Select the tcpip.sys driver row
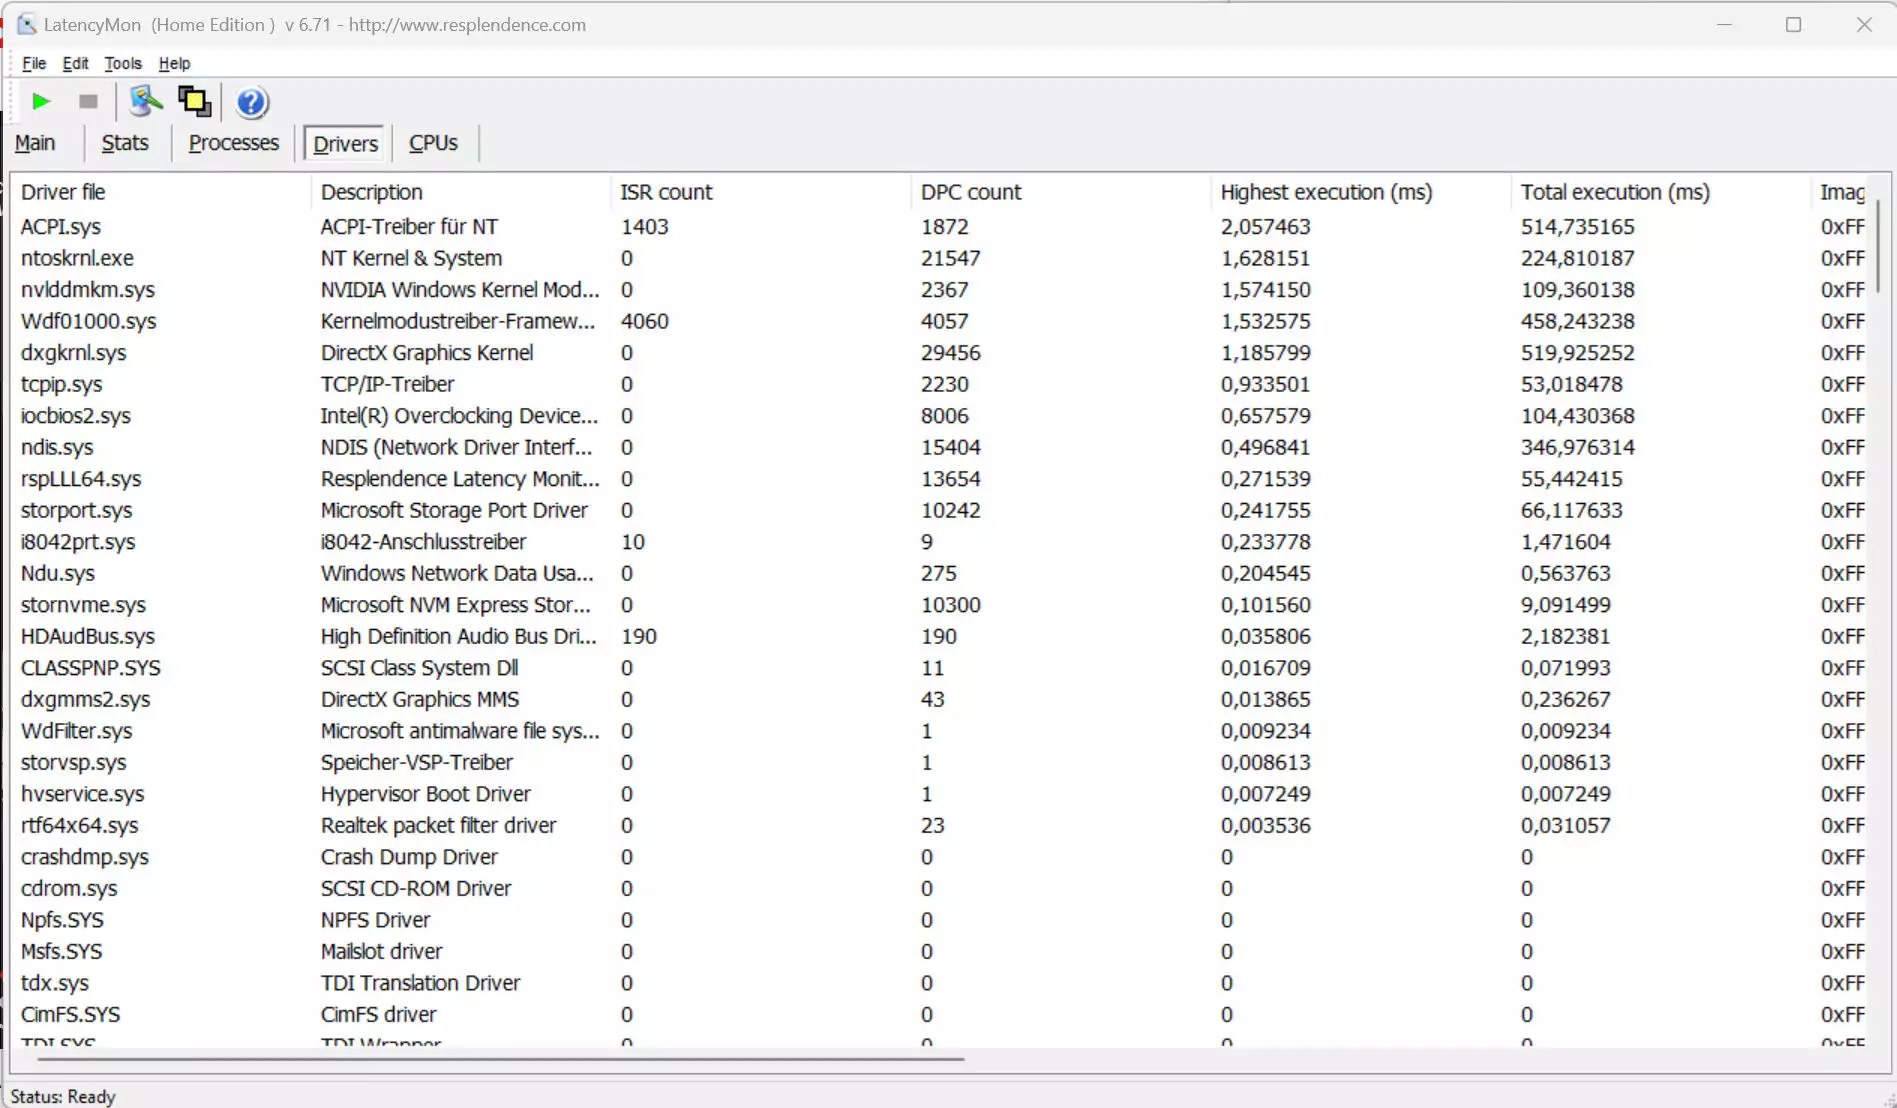Viewport: 1897px width, 1108px height. point(940,384)
